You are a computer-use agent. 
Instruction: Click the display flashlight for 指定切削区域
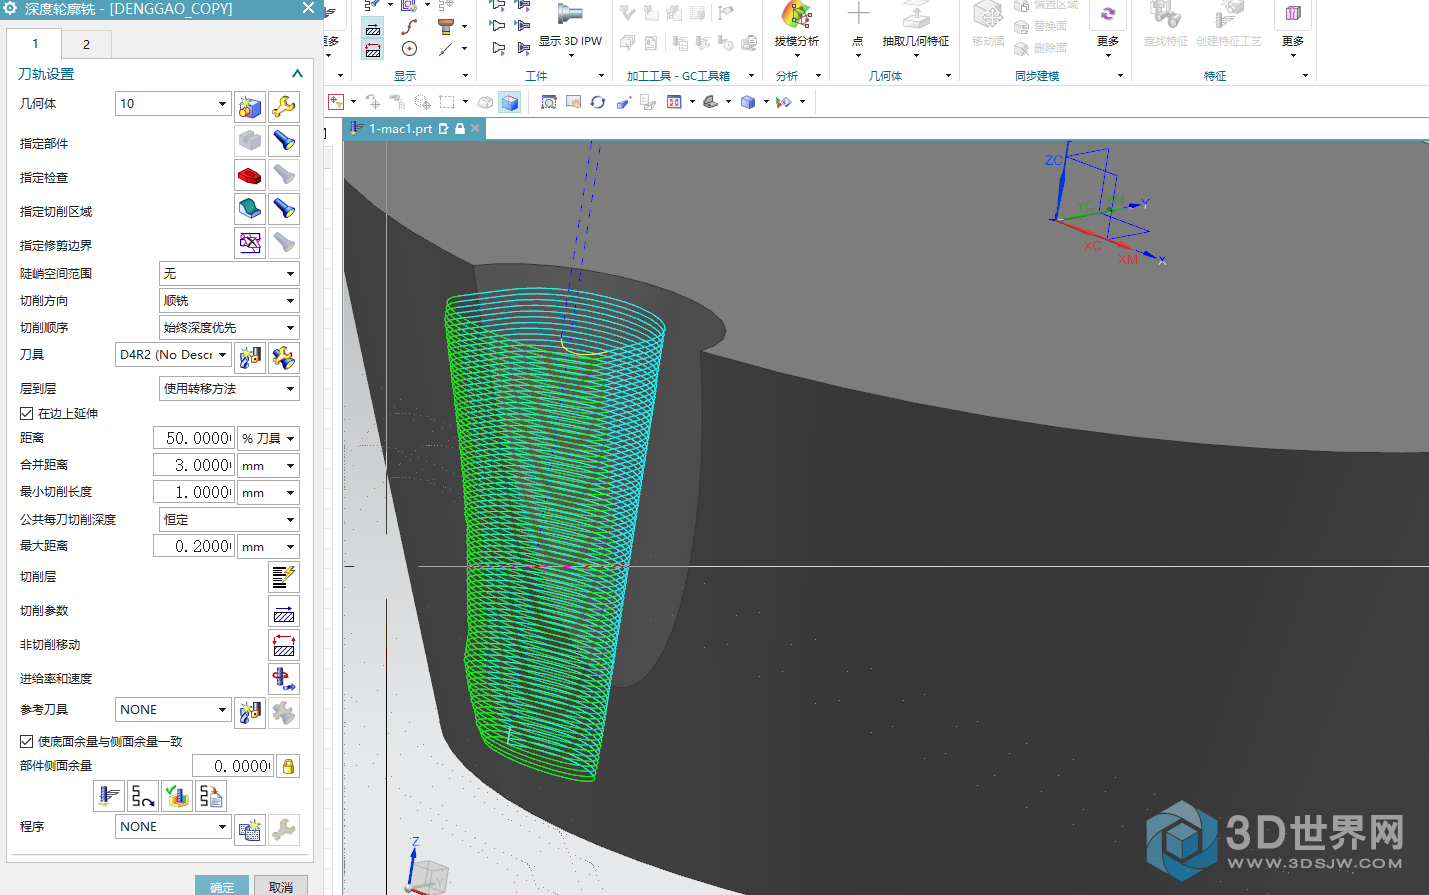click(284, 209)
